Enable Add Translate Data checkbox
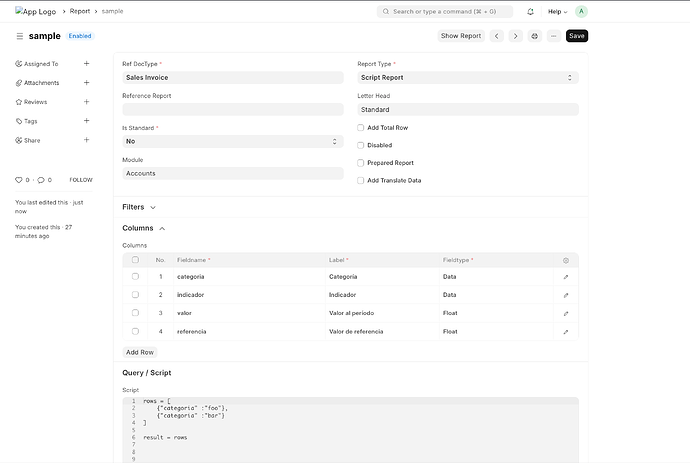Viewport: 690px width, 464px height. [x=360, y=180]
